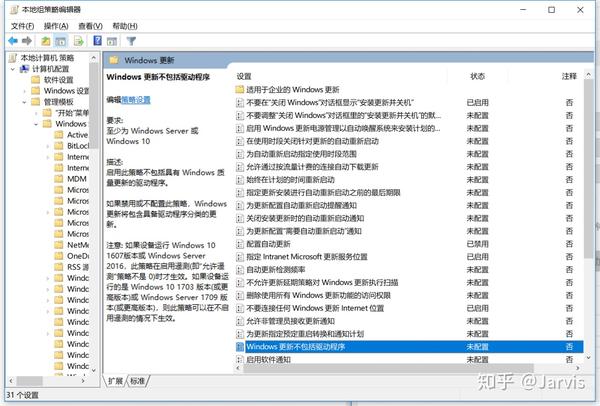Click the 适用于企业的 Windows 更新 folder icon

coord(240,90)
